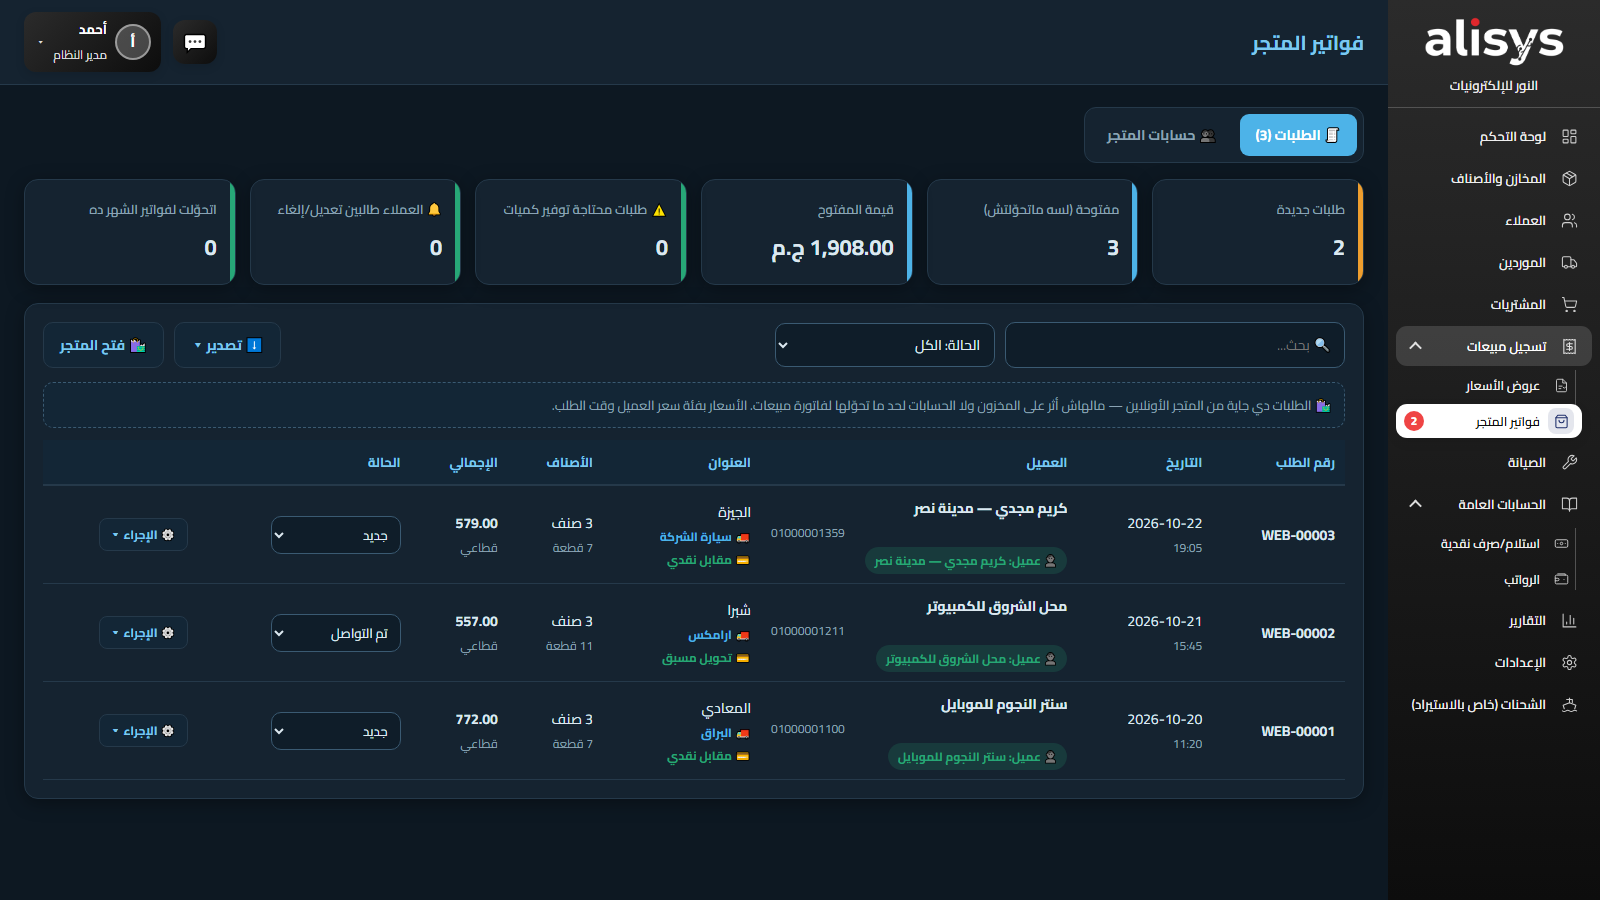Viewport: 1600px width, 900px height.
Task: Click the red badge on فواتير المتجر
Action: click(1413, 422)
